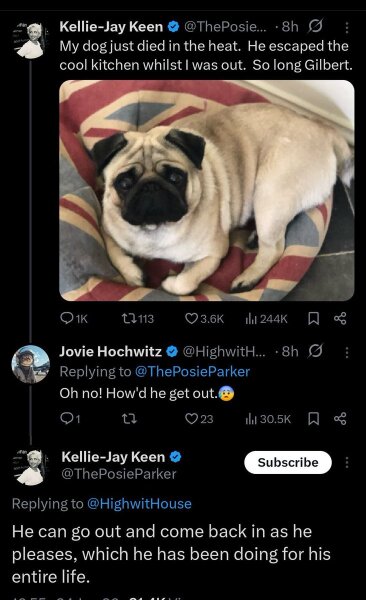Subscribe to Kellie-Jay Keen
The image size is (366, 600).
pos(288,462)
